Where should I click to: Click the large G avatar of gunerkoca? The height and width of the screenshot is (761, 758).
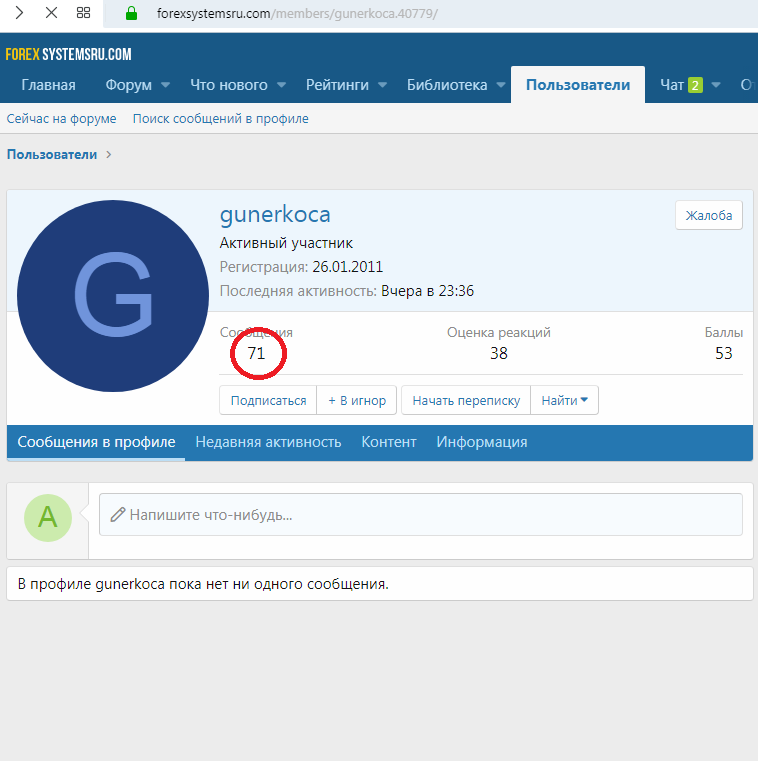coord(113,296)
